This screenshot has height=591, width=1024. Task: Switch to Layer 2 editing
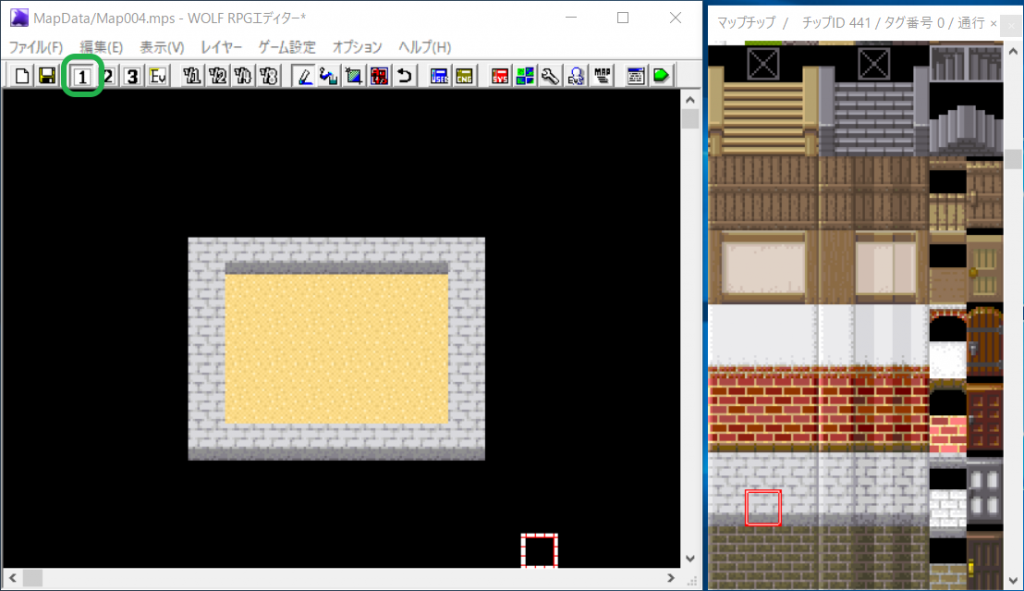108,76
